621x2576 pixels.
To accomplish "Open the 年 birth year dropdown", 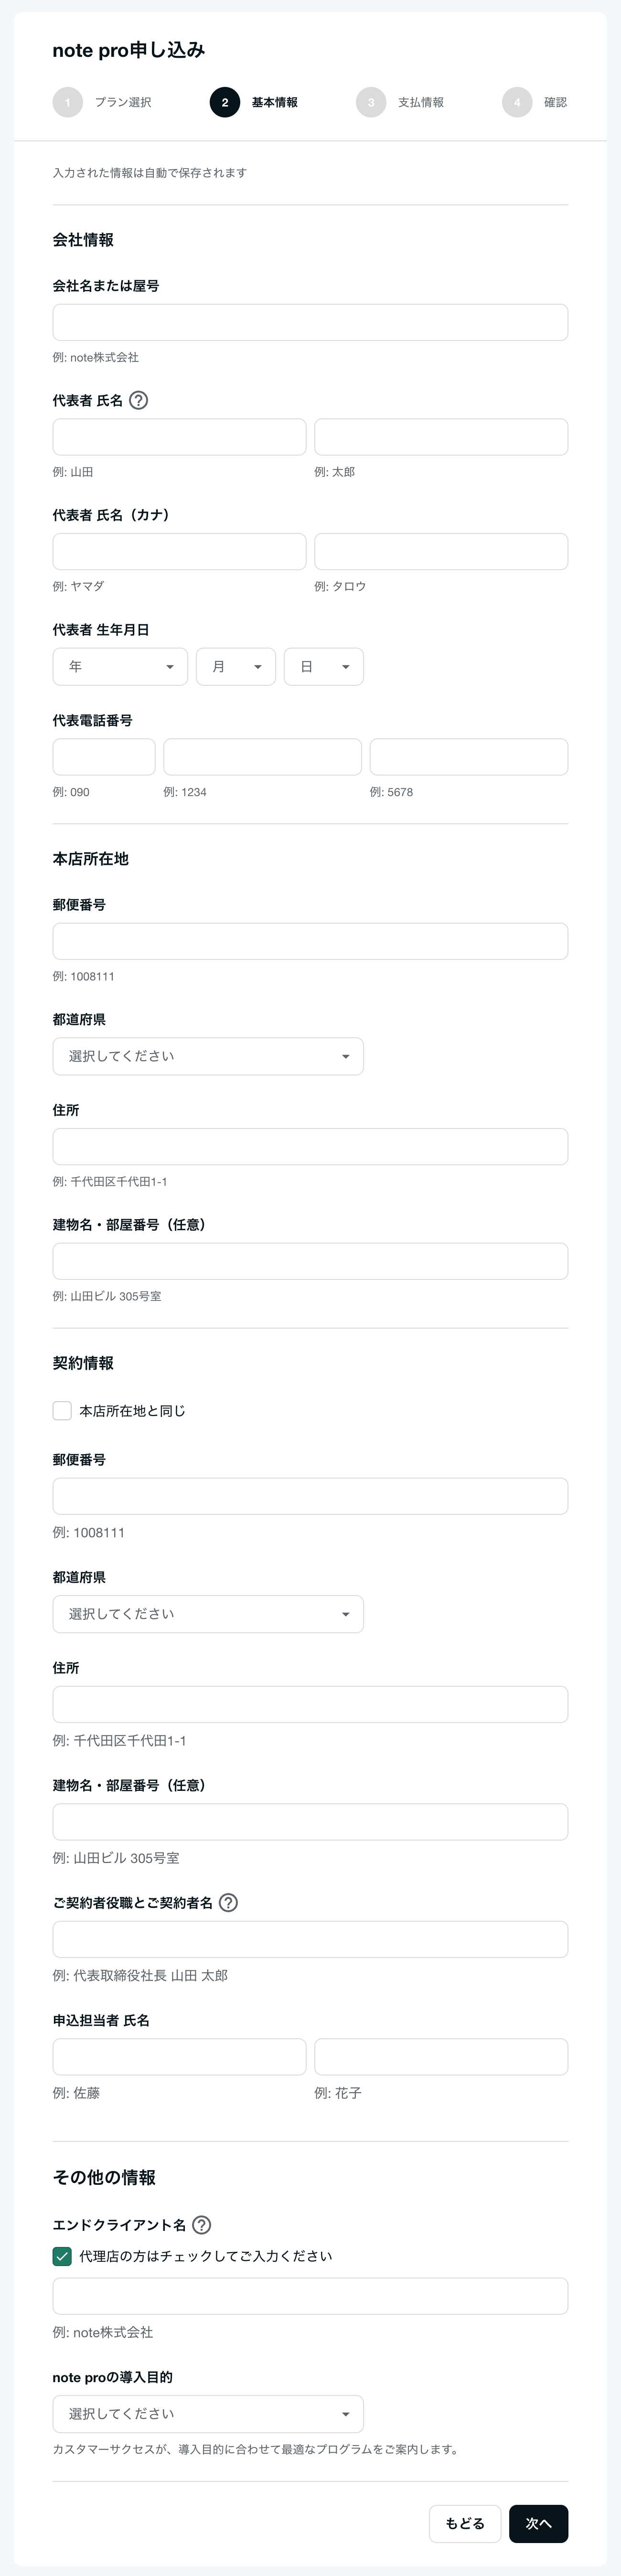I will pos(120,667).
